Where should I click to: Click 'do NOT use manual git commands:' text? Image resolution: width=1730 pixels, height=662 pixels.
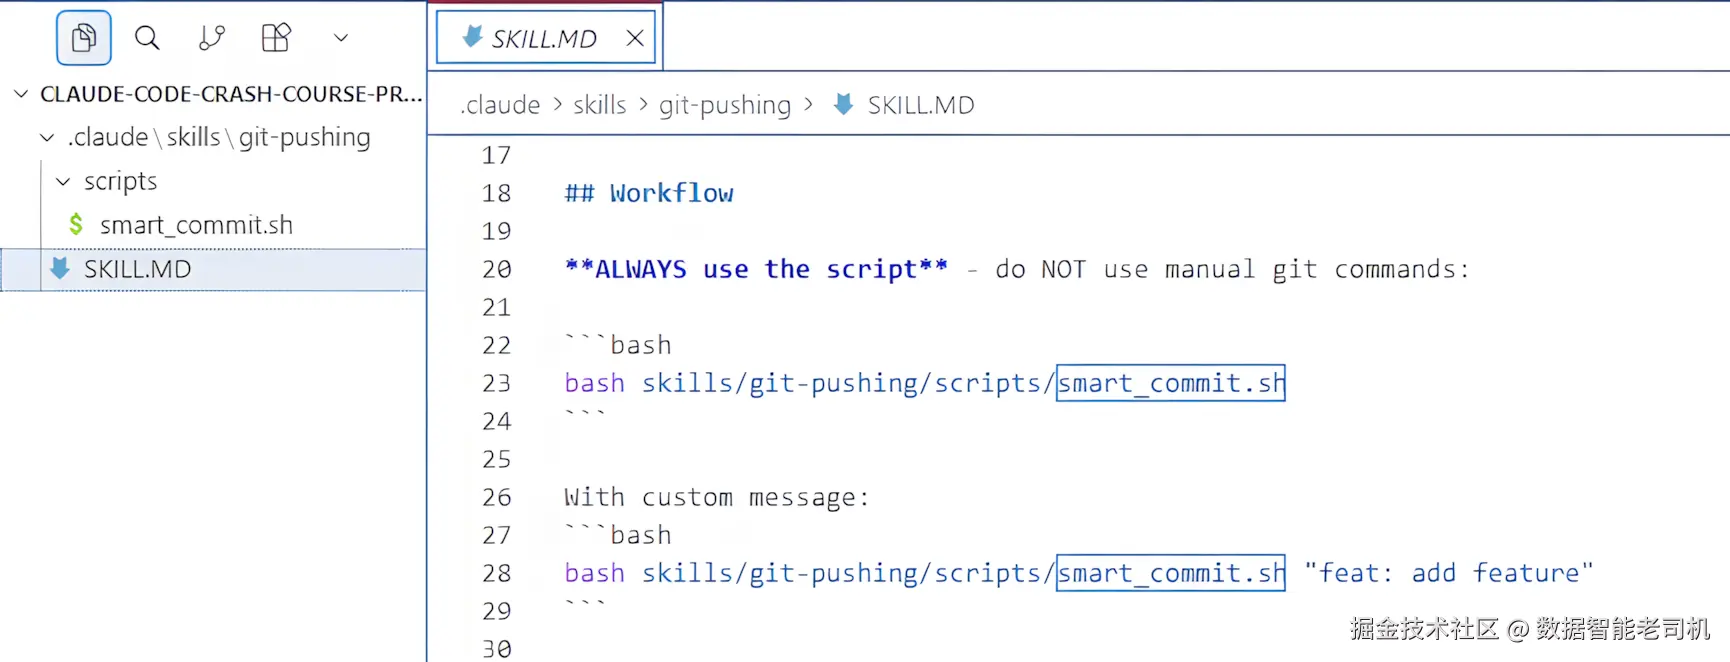(x=1232, y=269)
